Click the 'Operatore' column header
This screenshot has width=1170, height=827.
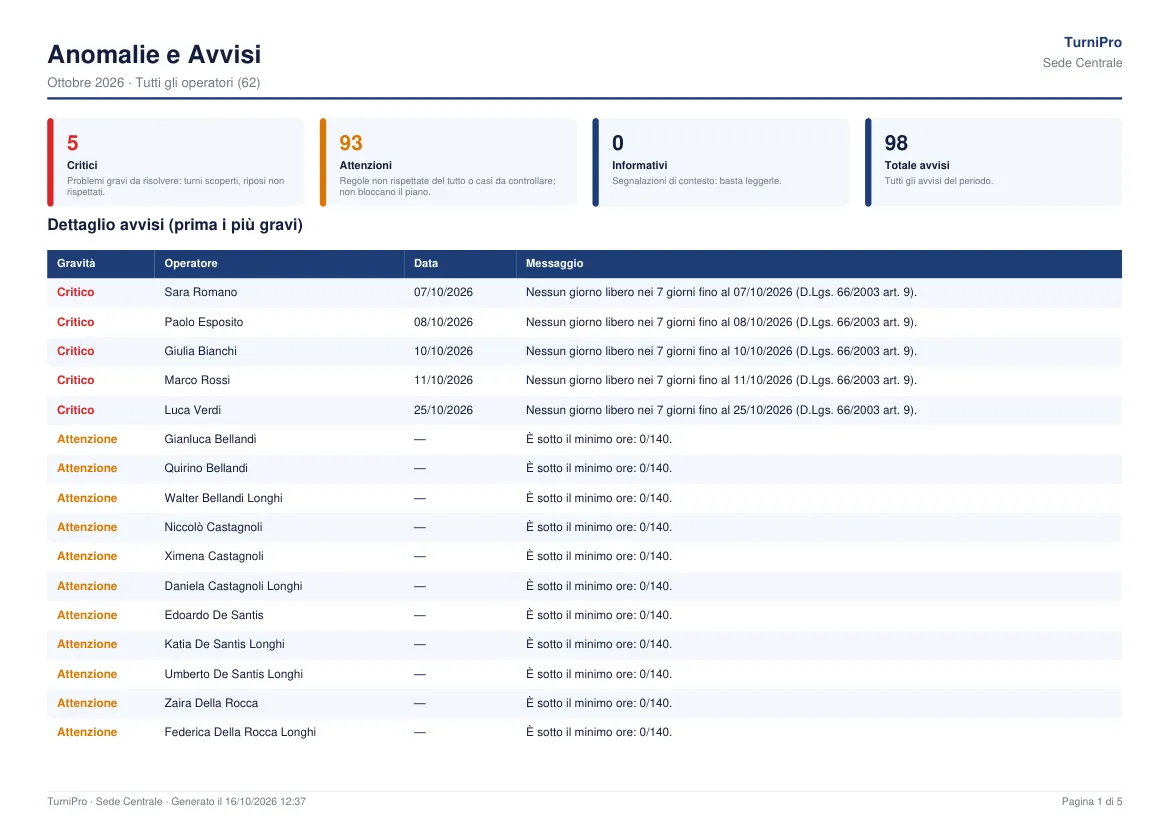pyautogui.click(x=191, y=263)
